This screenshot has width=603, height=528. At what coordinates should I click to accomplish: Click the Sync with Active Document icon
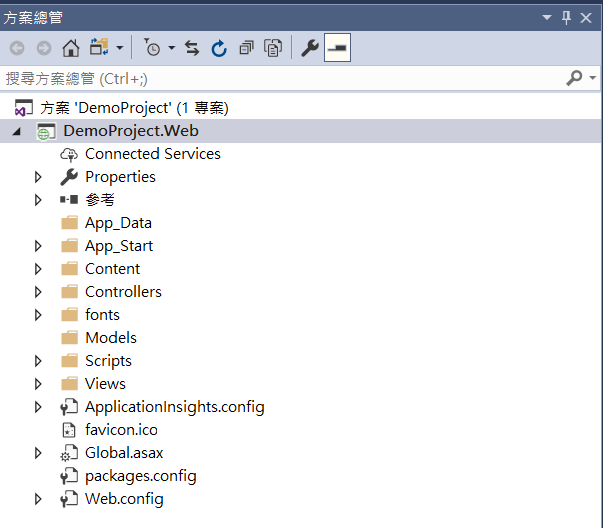[x=192, y=48]
